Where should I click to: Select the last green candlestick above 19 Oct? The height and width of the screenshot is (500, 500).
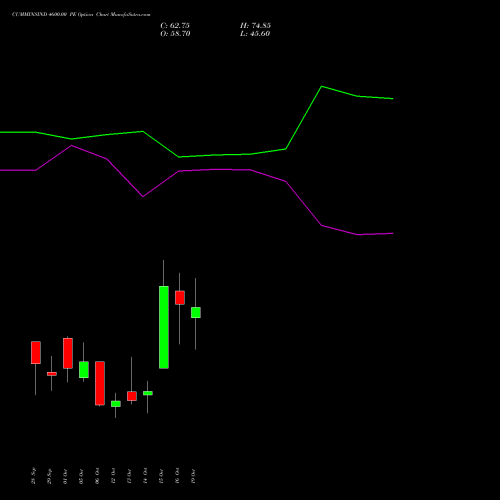[x=196, y=312]
